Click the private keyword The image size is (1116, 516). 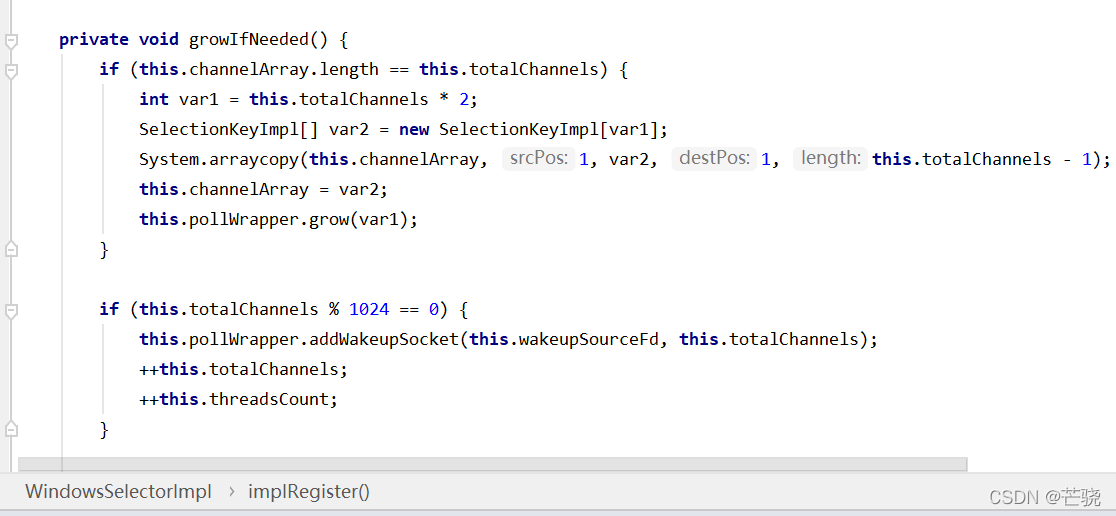point(94,40)
